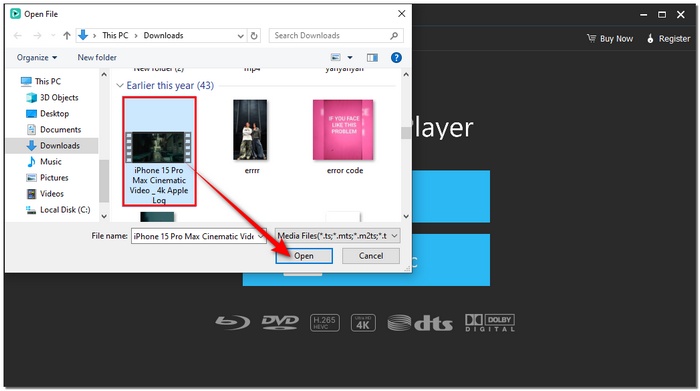Click file list scroll down arrow
Screen dimensions: 700x391
click(x=406, y=216)
